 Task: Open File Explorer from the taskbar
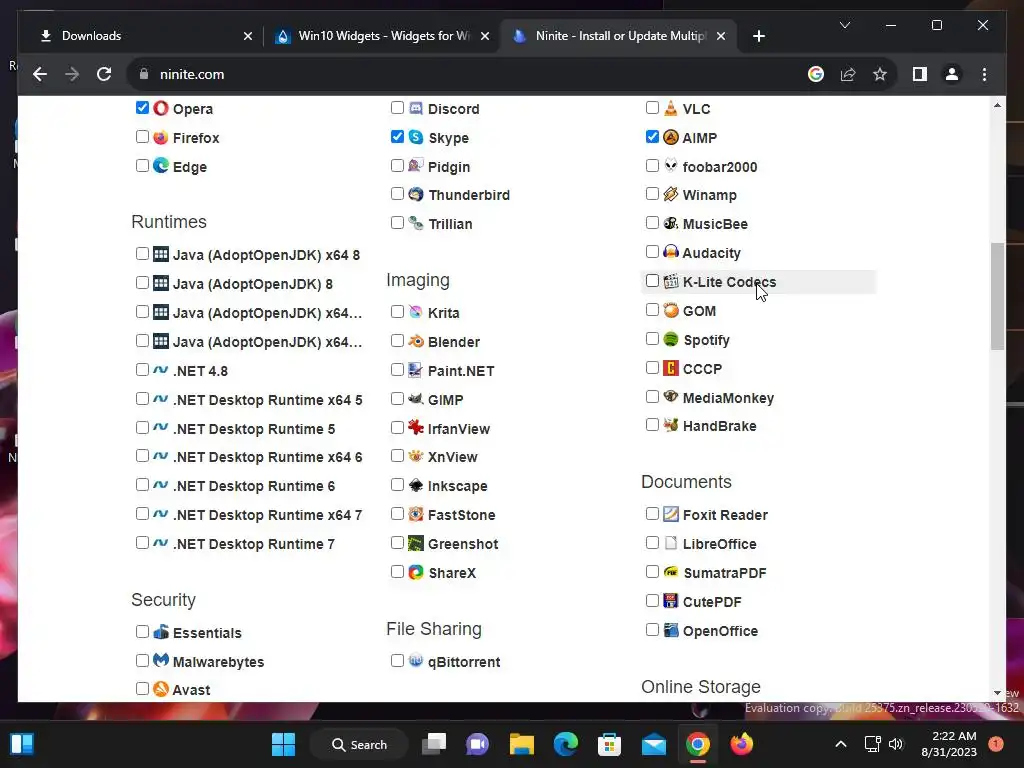[x=522, y=744]
